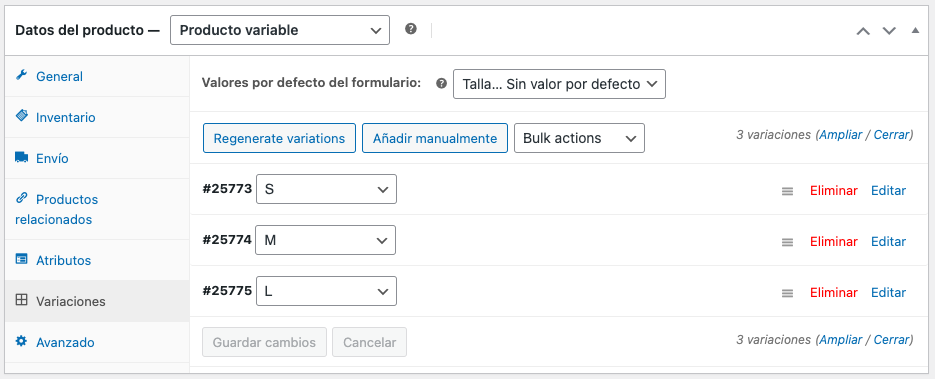
Task: Open size dropdown for variation #25775
Action: coord(326,291)
